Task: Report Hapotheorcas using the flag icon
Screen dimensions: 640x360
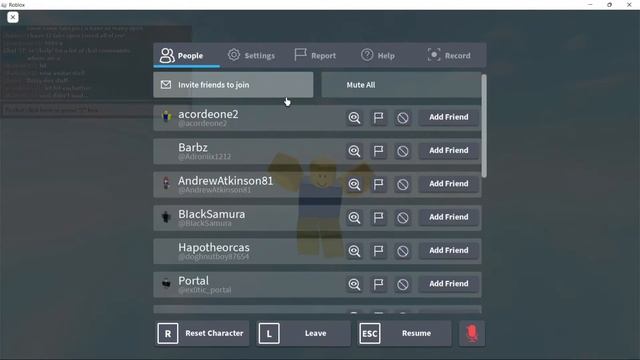Action: click(378, 251)
